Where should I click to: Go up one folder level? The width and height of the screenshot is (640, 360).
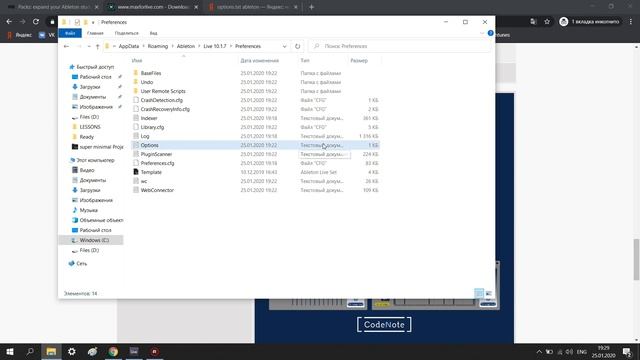tap(97, 47)
